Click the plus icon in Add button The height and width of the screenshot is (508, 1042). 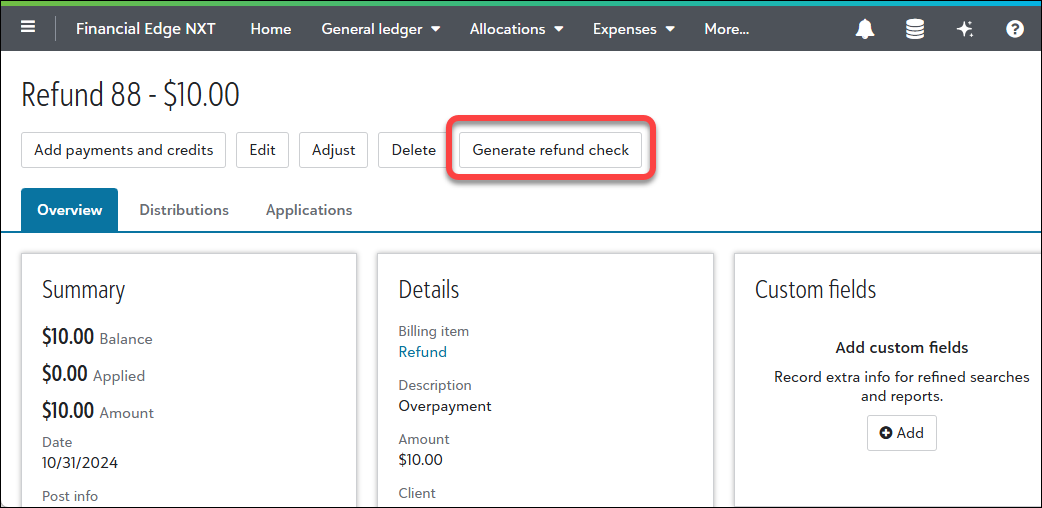[x=885, y=433]
